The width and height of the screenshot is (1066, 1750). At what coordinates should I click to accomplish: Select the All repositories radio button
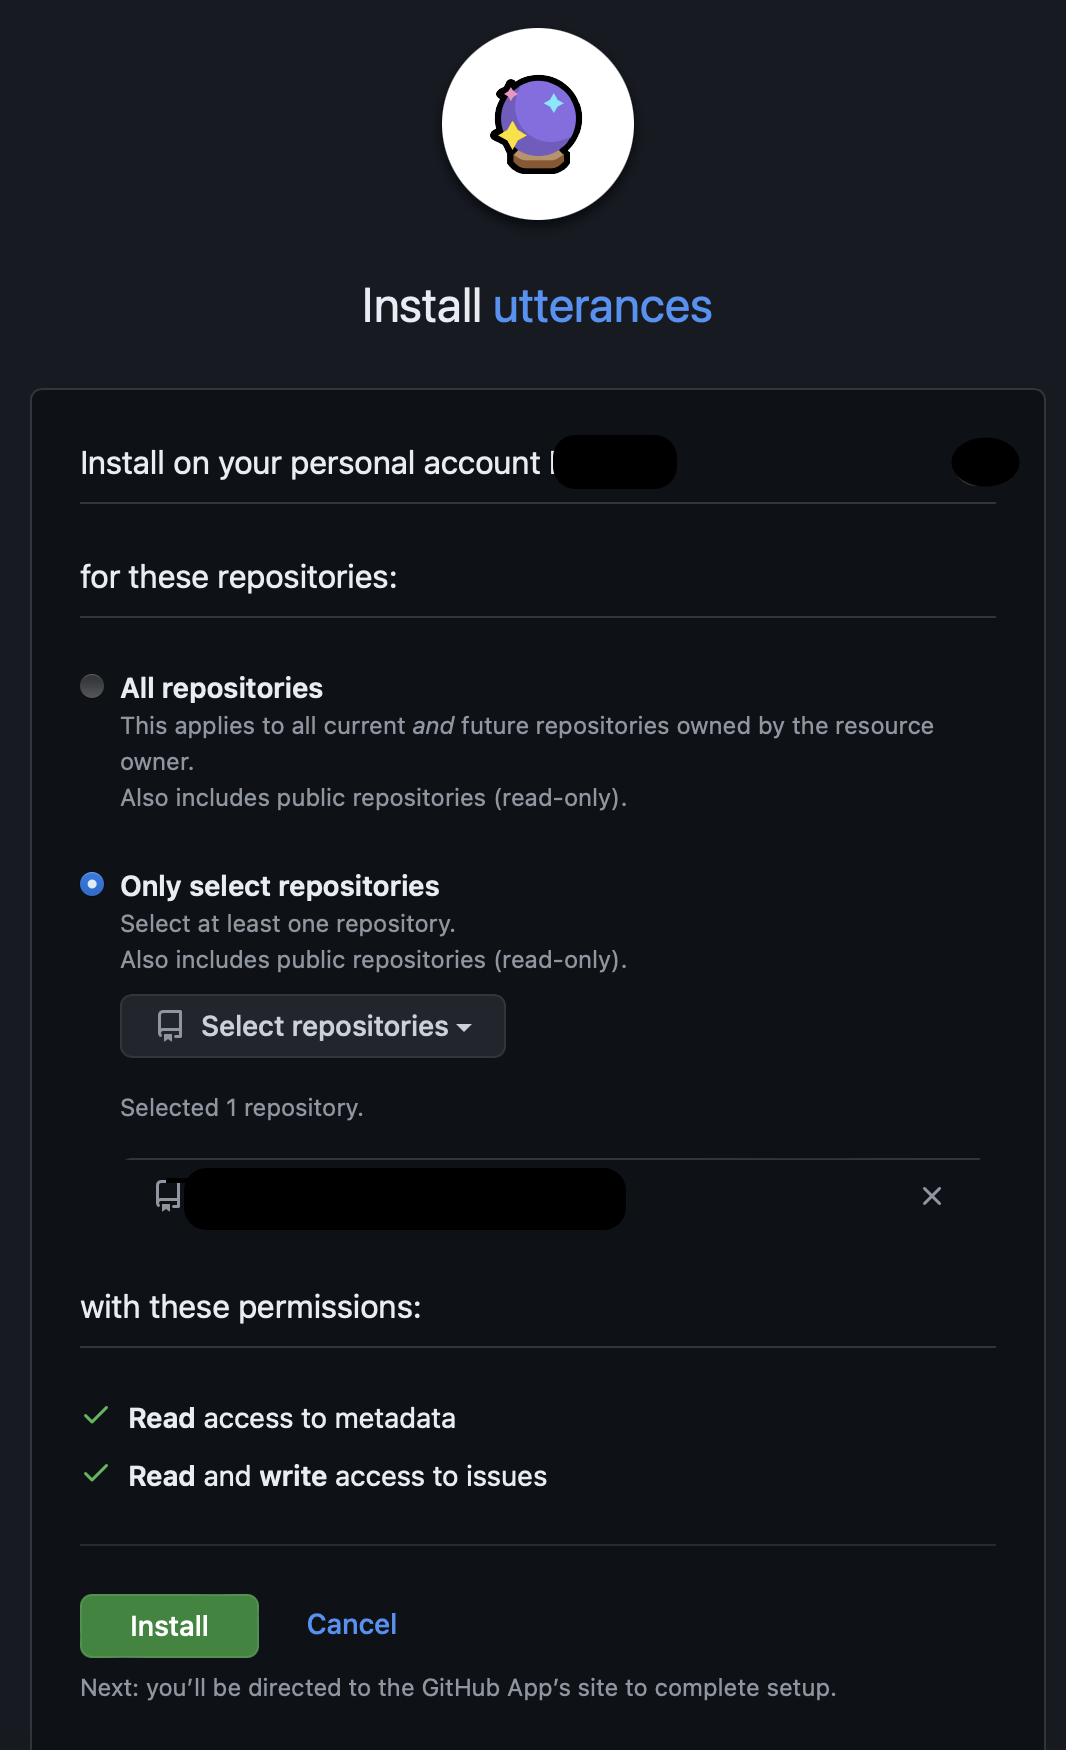[92, 686]
